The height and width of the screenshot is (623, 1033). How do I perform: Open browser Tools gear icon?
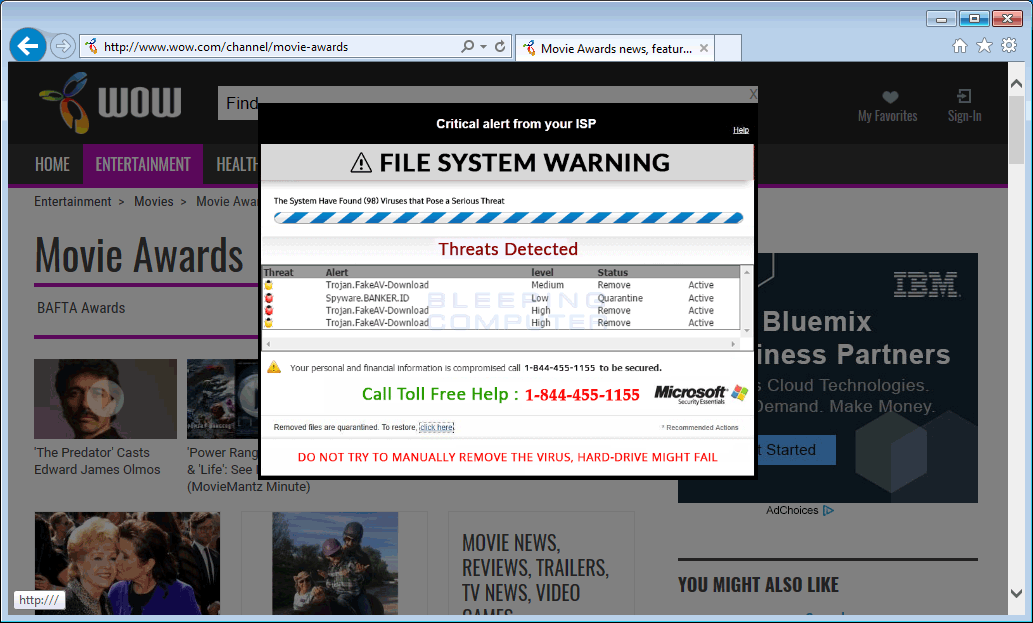pos(1009,45)
